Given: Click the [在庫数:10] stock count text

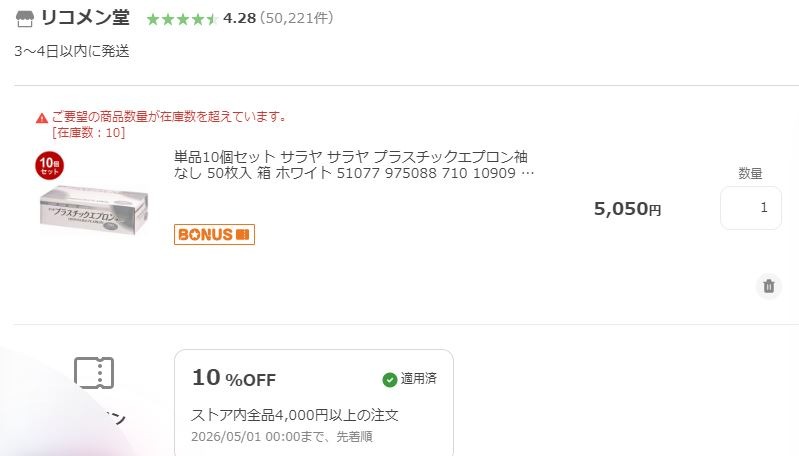Looking at the screenshot, I should pos(89,132).
